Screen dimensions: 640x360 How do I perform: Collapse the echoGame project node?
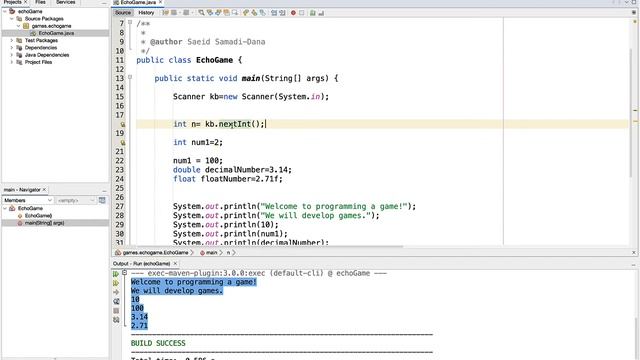coord(5,11)
